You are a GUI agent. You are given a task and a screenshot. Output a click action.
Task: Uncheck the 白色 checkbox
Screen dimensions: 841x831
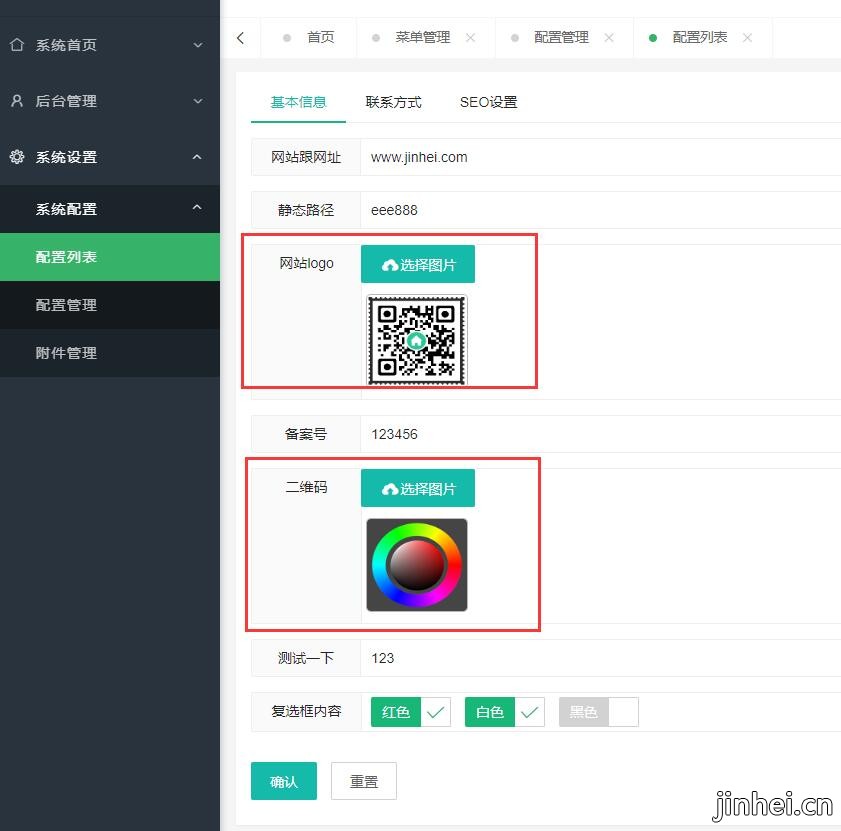tap(505, 712)
